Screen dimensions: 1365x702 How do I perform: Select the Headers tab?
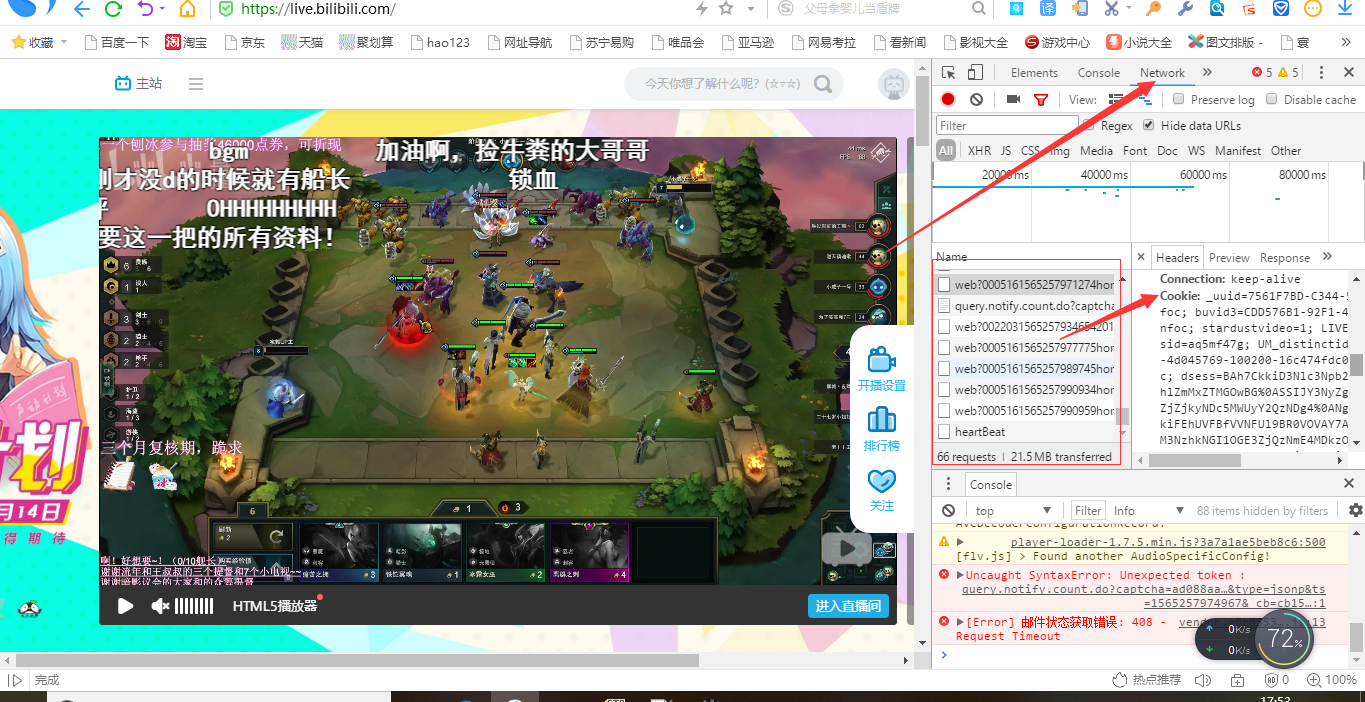pos(1177,257)
